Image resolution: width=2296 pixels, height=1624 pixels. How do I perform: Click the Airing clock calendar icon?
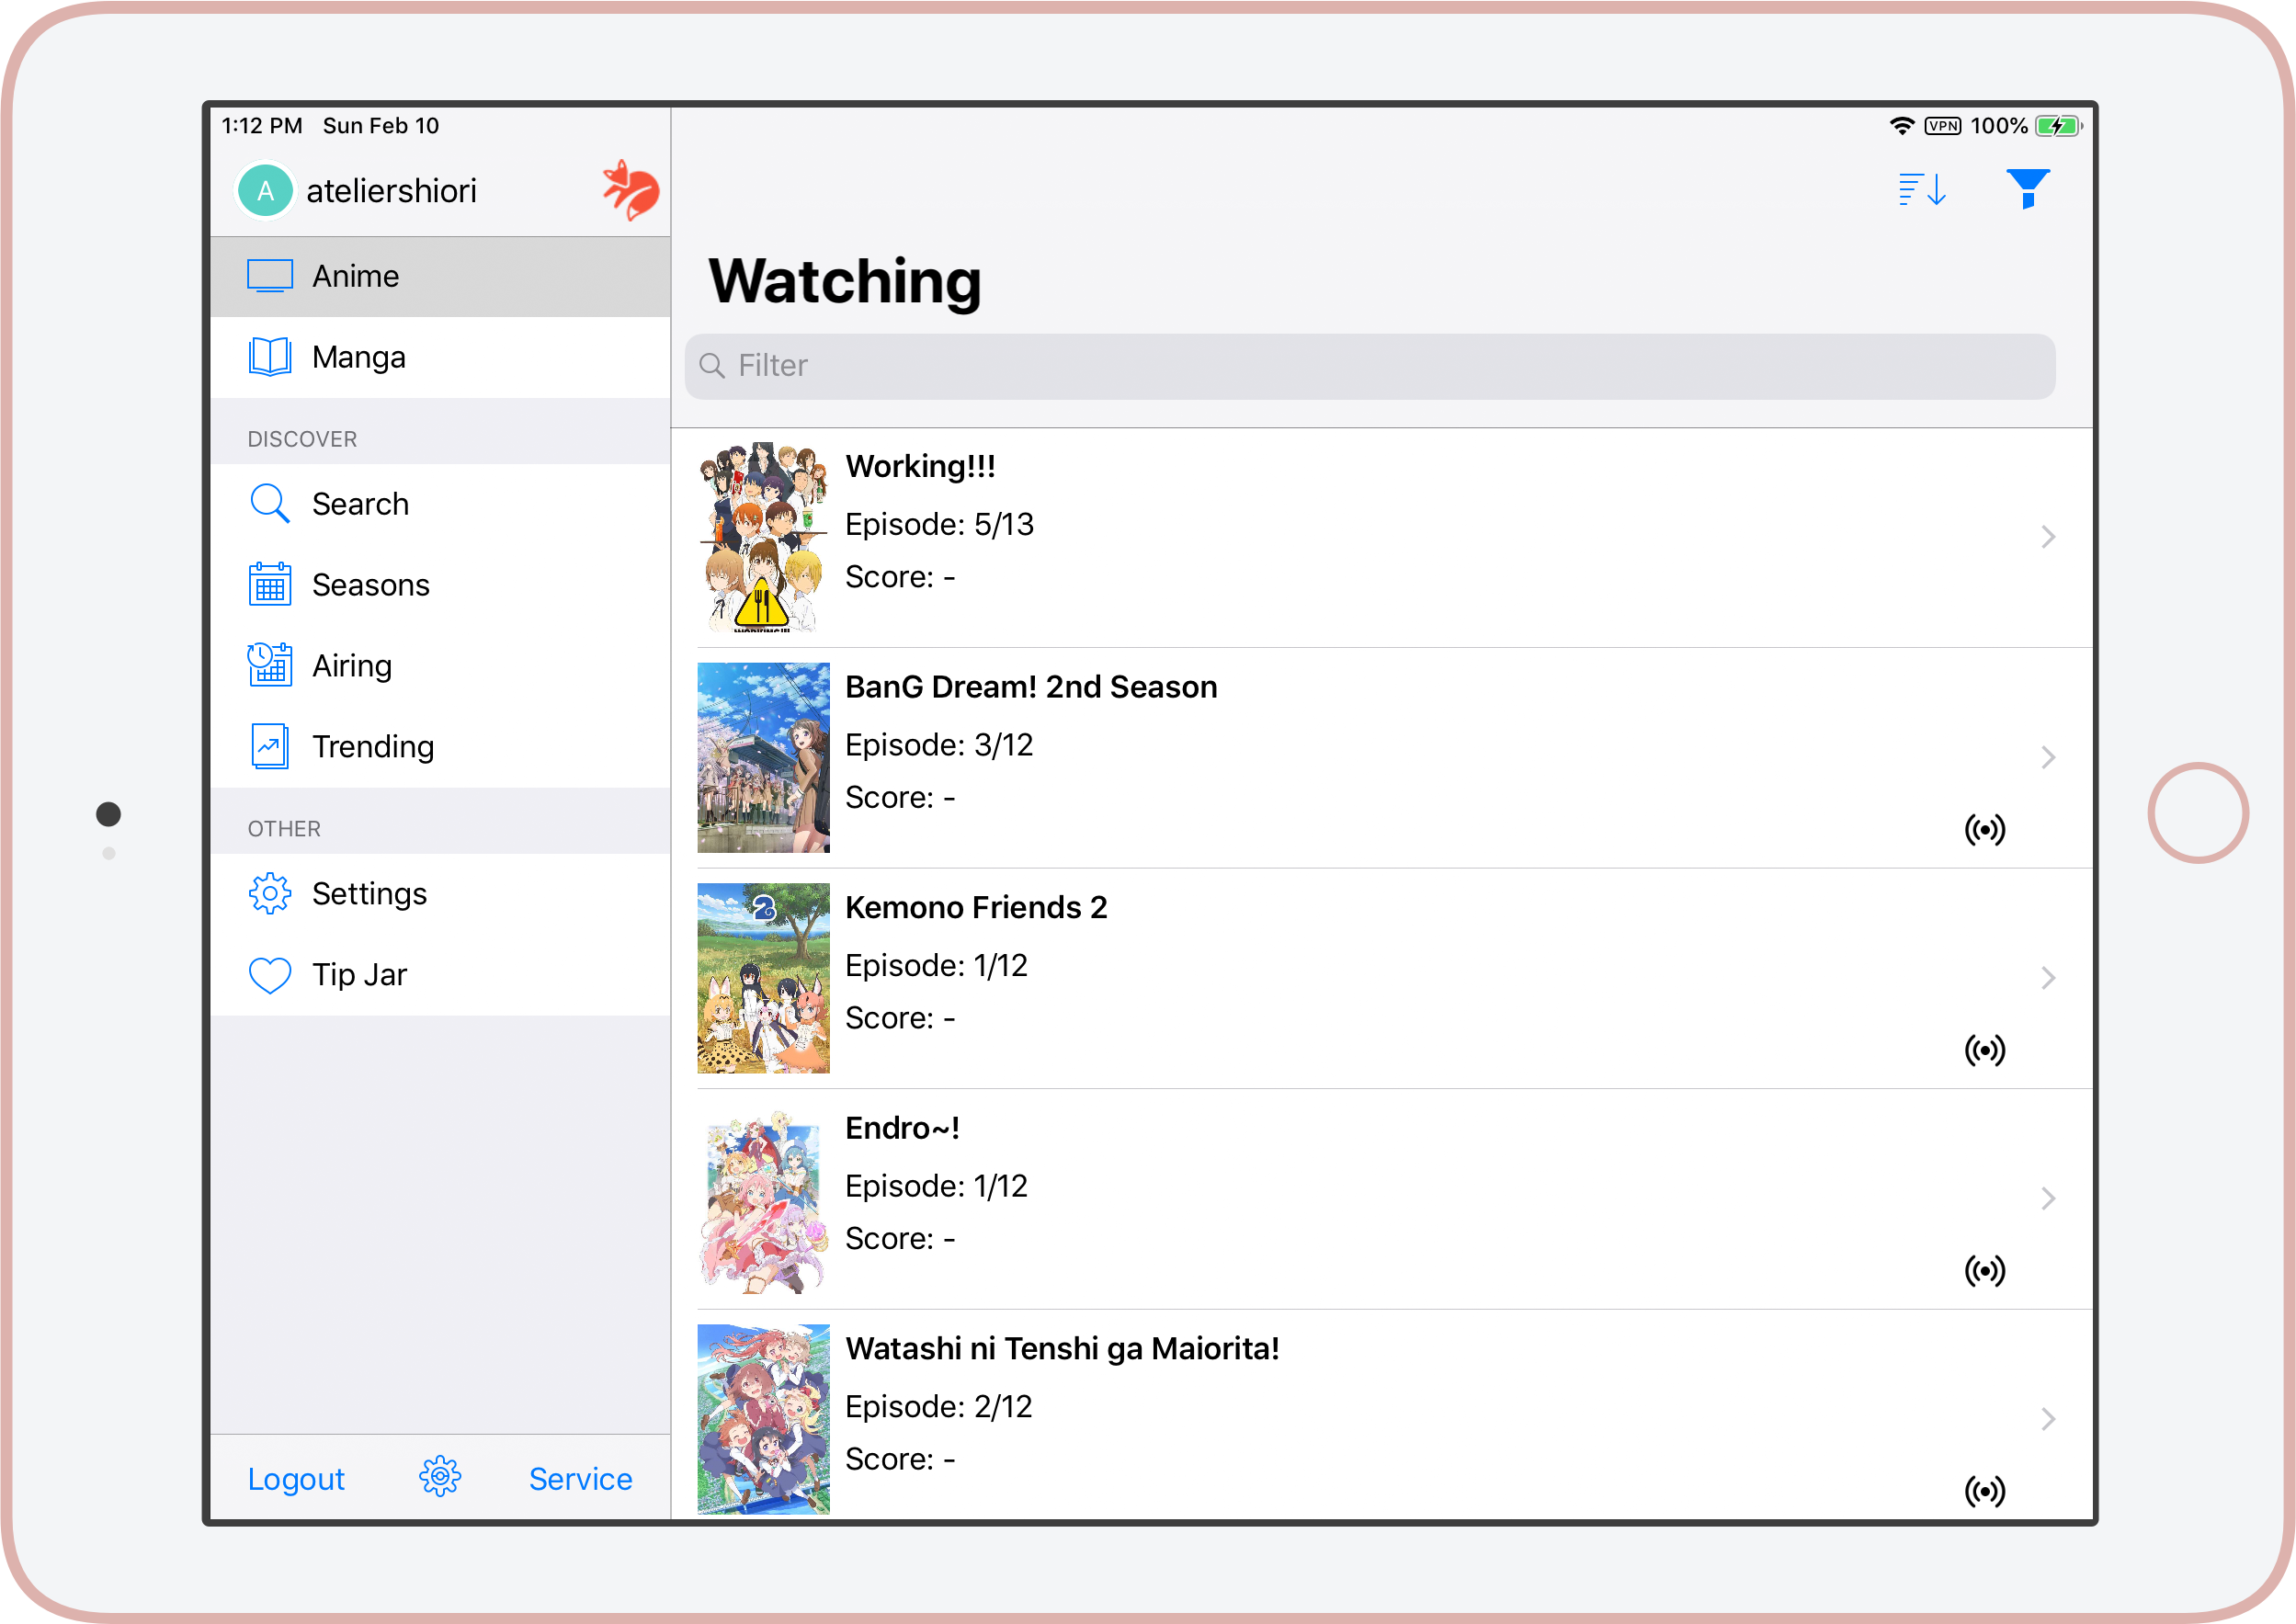[x=270, y=665]
